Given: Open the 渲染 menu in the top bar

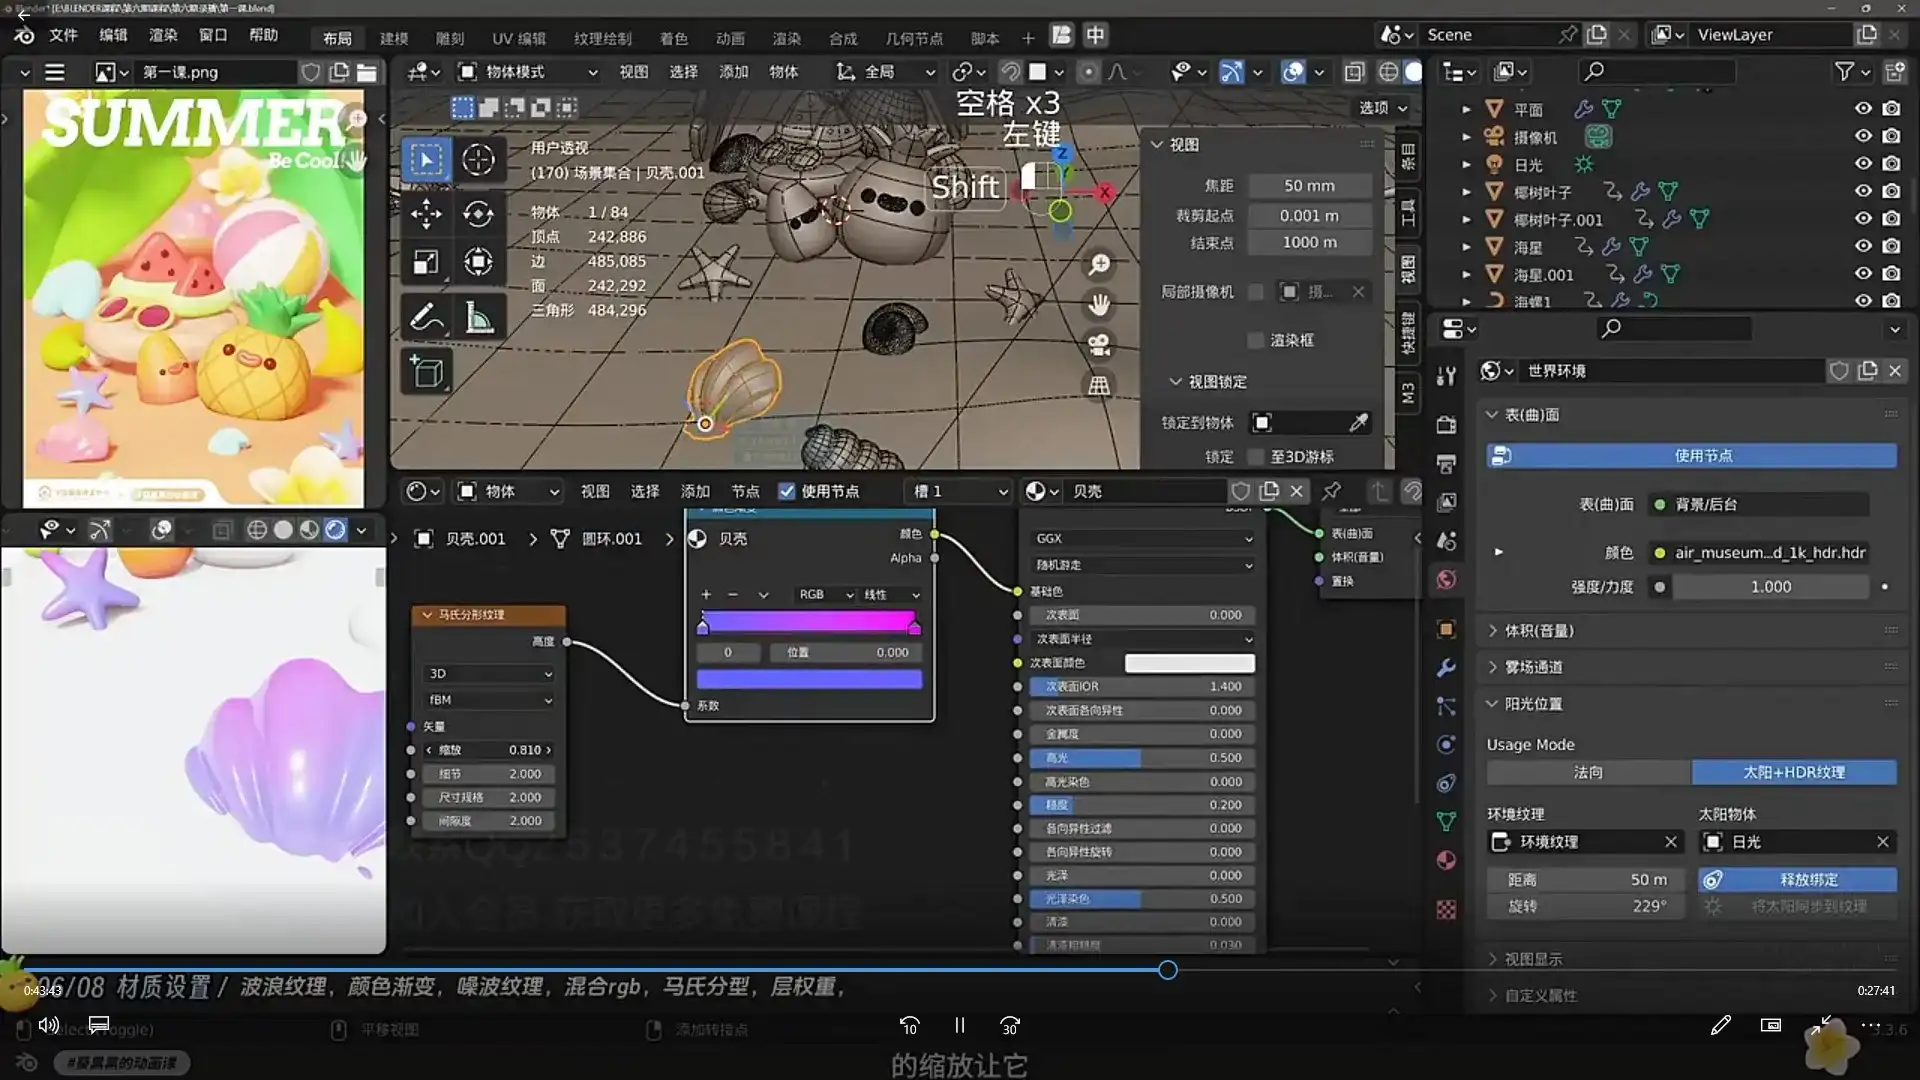Looking at the screenshot, I should 163,35.
